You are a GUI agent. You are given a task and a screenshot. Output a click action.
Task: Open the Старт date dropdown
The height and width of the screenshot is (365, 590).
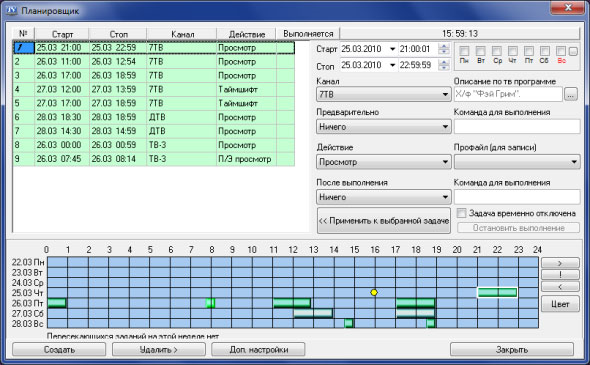pyautogui.click(x=392, y=49)
